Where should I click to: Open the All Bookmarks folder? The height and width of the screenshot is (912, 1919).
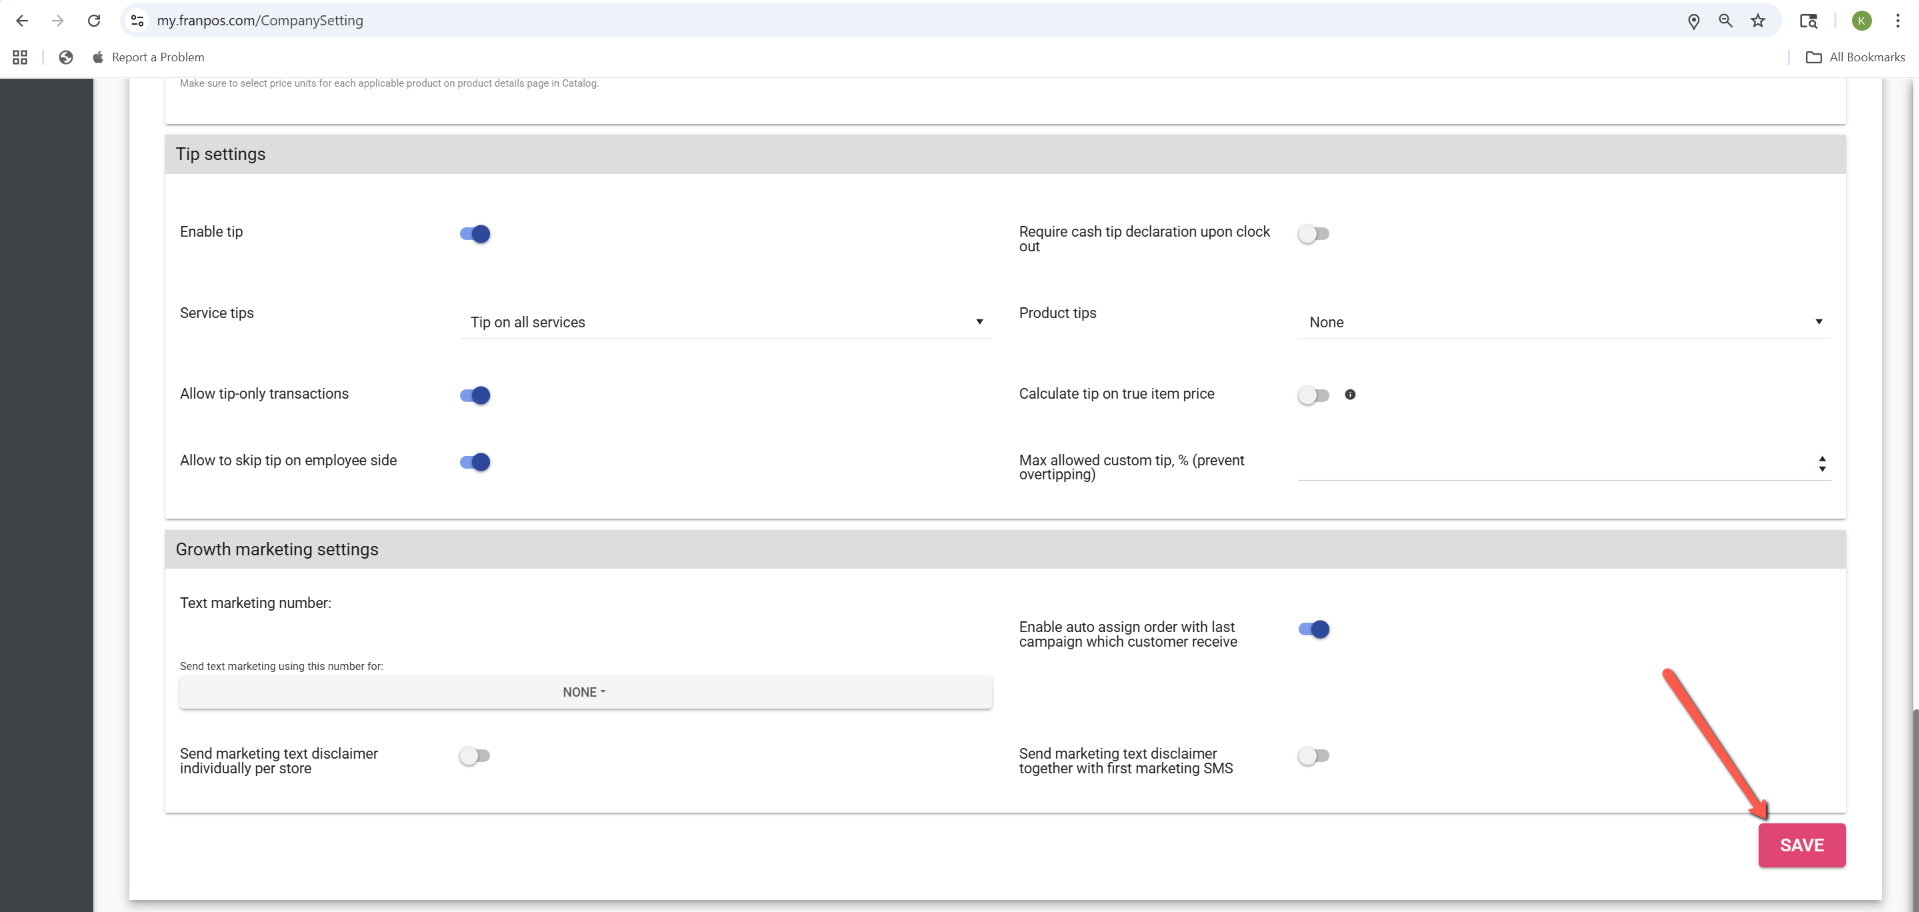click(1855, 58)
